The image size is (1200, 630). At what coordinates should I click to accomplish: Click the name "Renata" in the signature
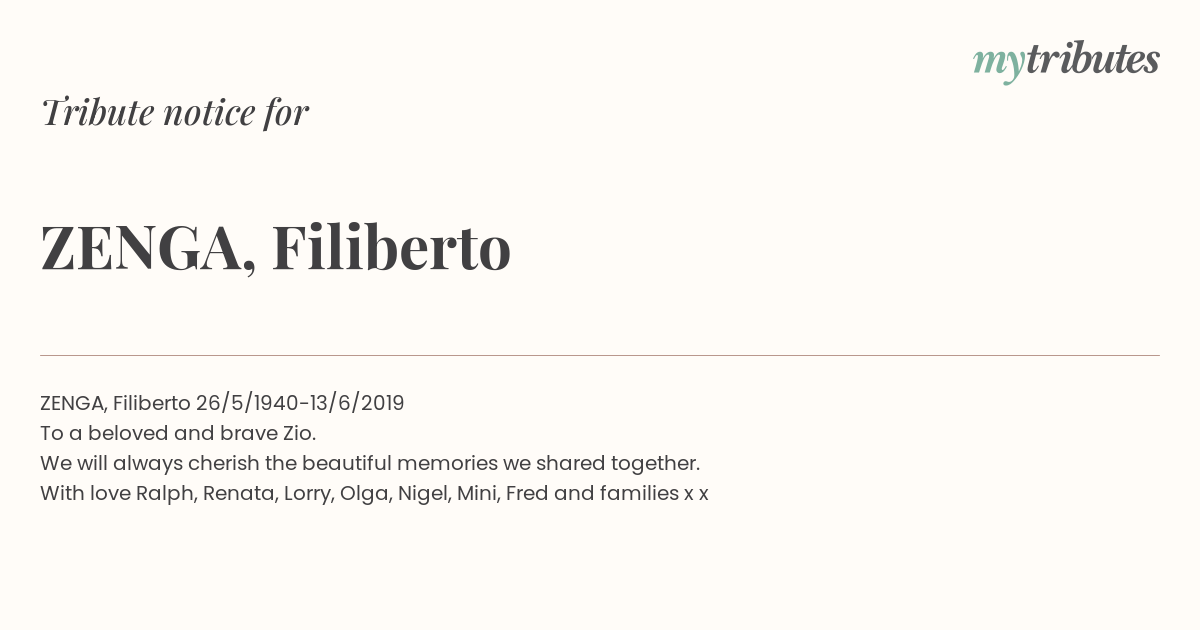coord(240,494)
